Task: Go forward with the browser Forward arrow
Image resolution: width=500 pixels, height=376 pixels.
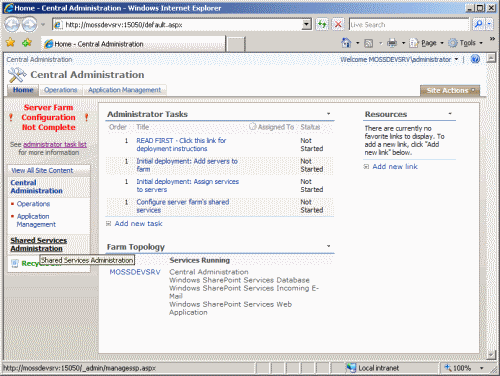Action: (x=30, y=24)
